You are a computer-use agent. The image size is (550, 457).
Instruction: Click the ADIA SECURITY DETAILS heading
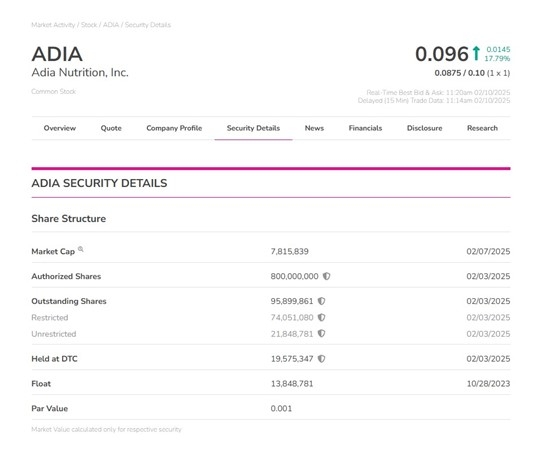[99, 183]
